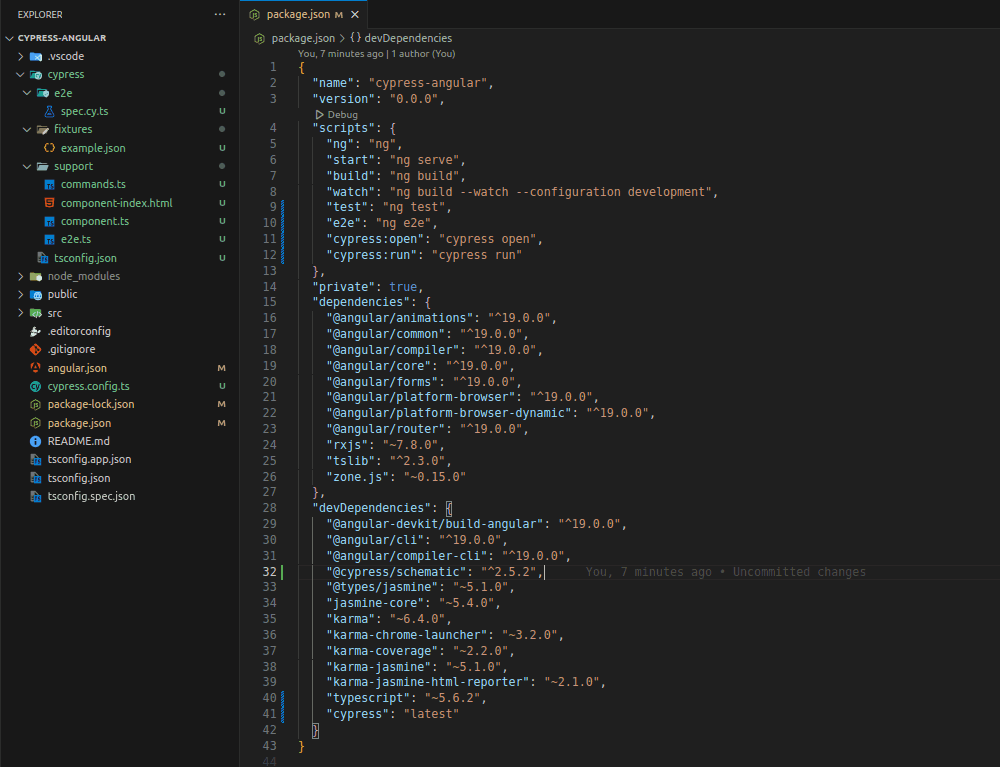
Task: Click the e2e.ts TypeScript file icon
Action: [x=49, y=240]
